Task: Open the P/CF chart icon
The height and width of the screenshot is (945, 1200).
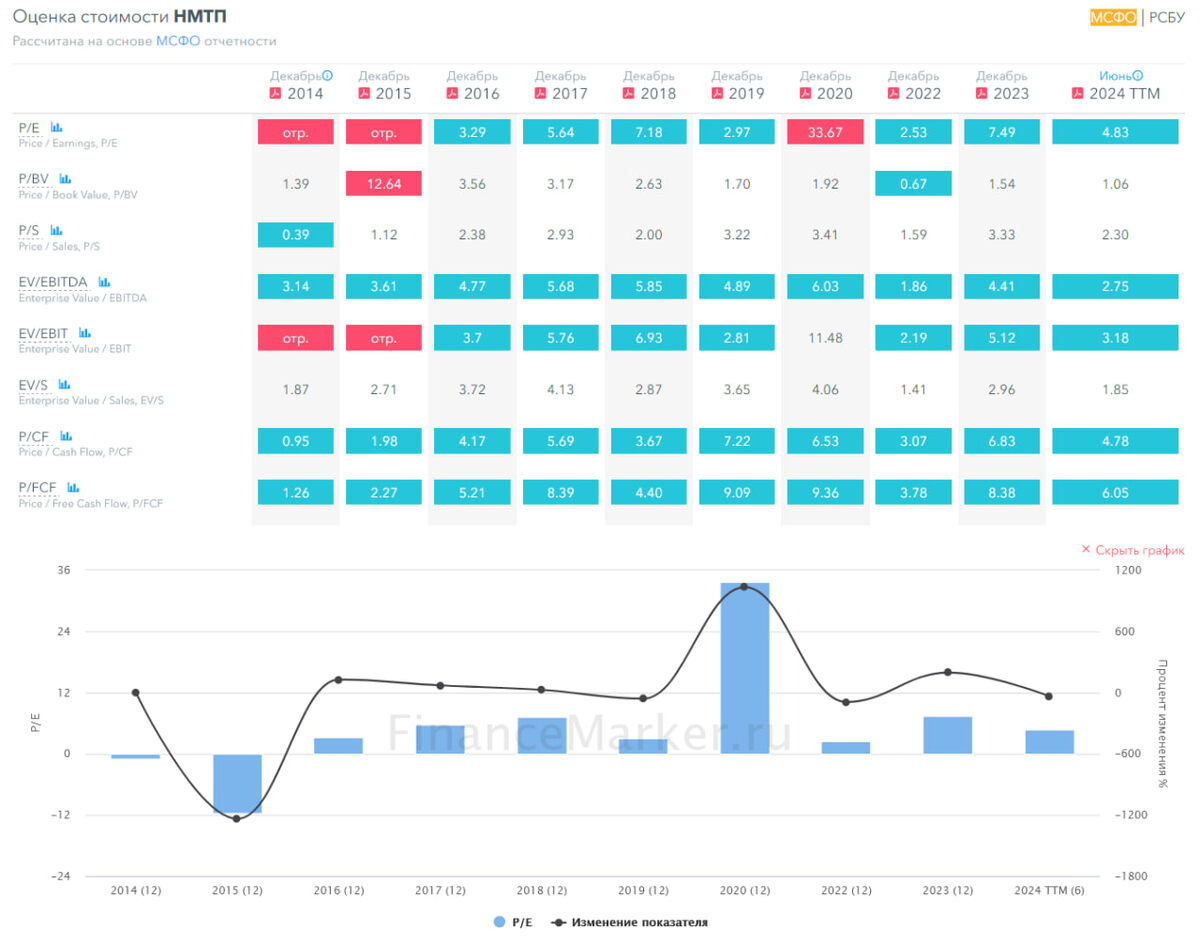Action: (x=66, y=436)
